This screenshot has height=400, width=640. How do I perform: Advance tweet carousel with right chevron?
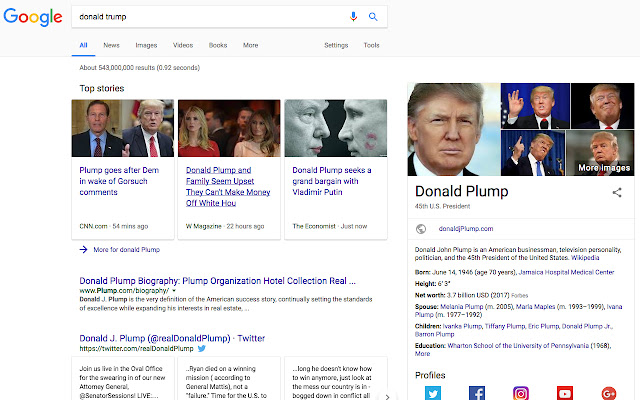point(387,396)
